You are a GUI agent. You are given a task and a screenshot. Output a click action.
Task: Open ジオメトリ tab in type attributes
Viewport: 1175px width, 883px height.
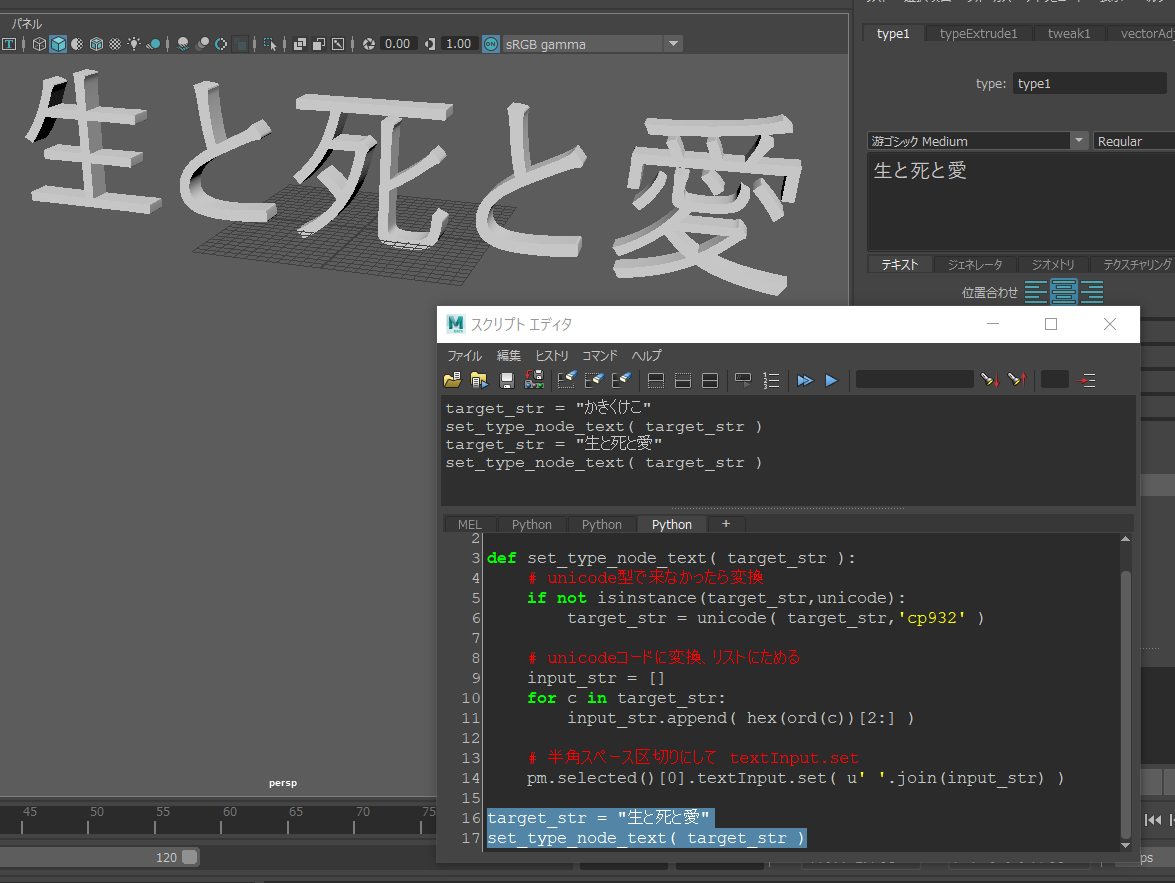[x=1052, y=265]
